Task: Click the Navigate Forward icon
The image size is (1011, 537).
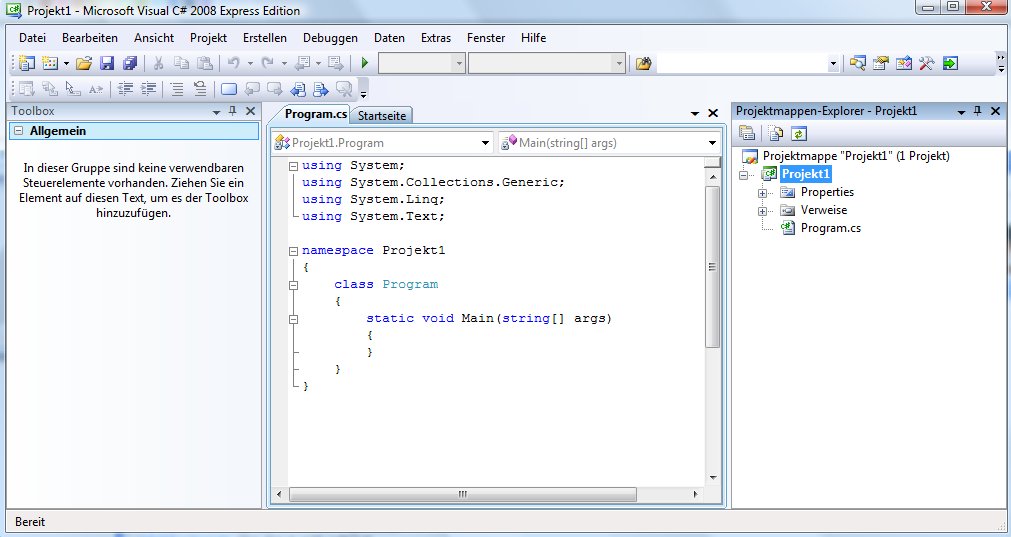Action: (335, 63)
